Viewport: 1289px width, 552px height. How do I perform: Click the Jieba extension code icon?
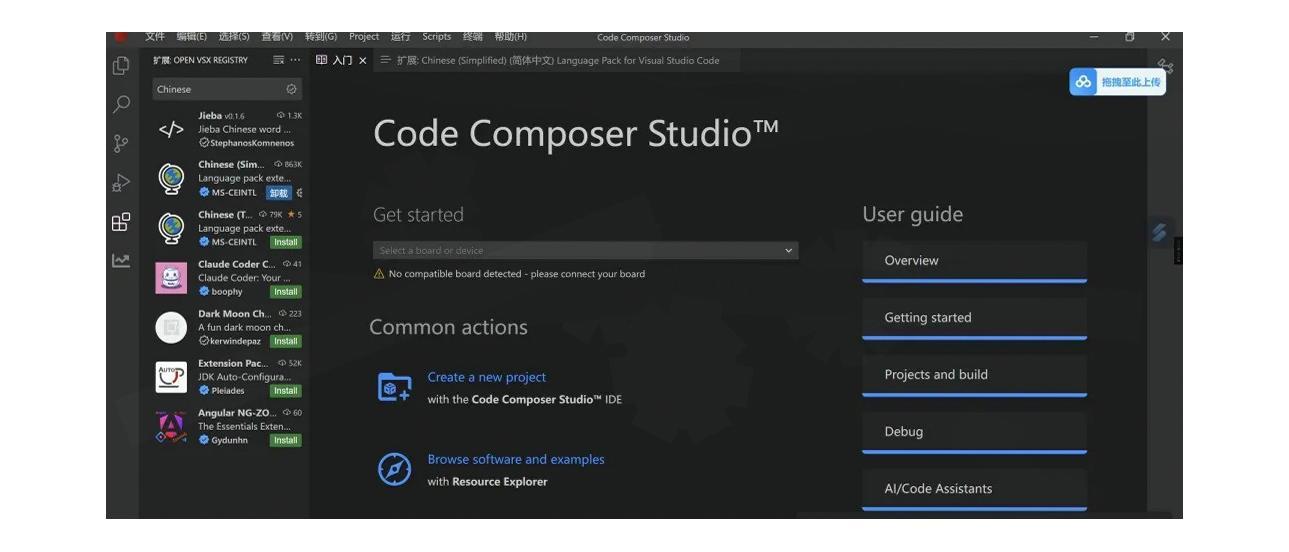[171, 129]
